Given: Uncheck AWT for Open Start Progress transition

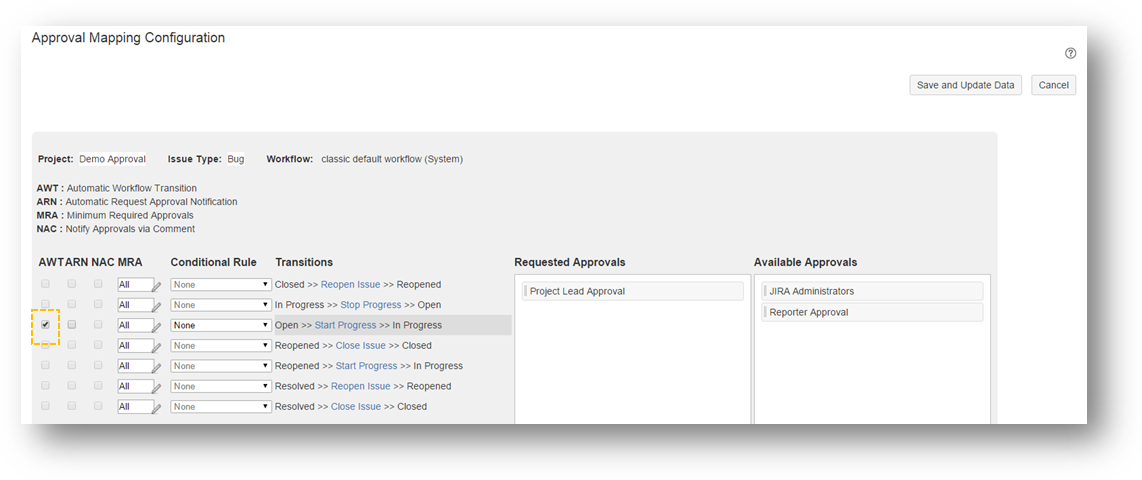Looking at the screenshot, I should coord(45,325).
